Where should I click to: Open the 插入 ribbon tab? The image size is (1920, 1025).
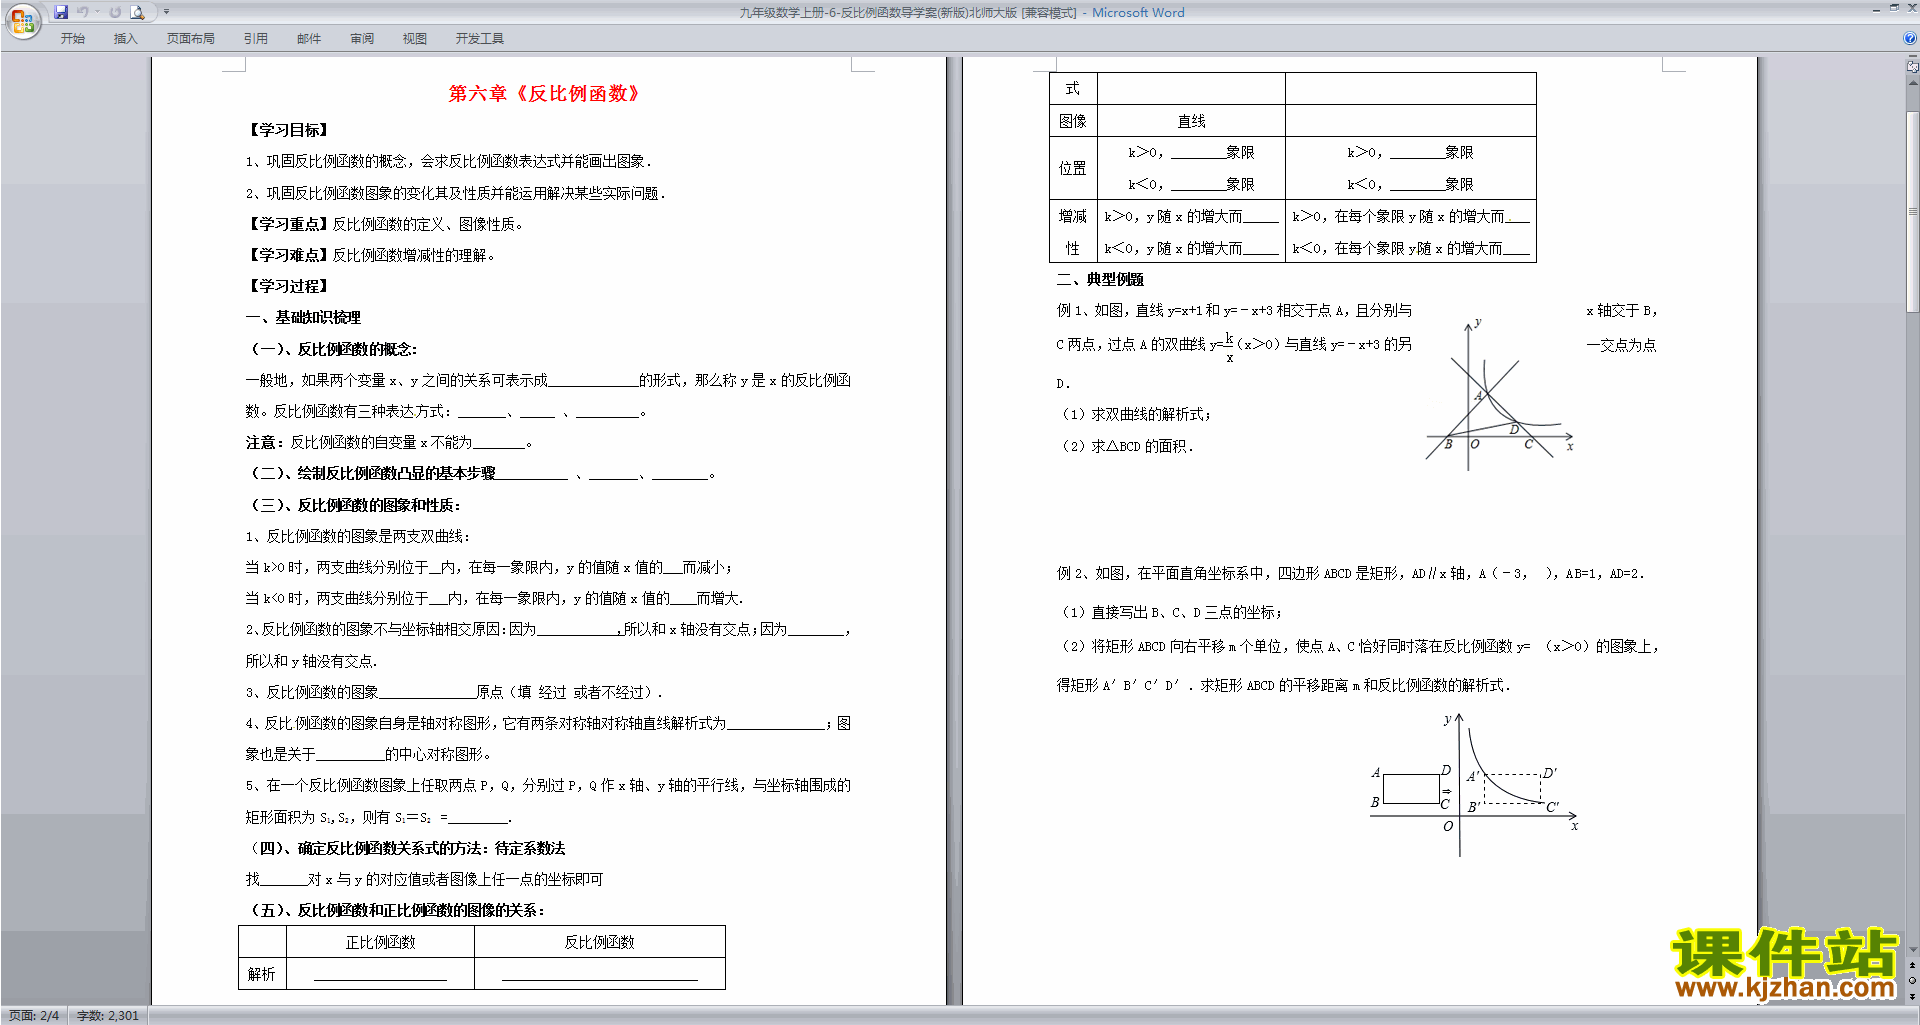pyautogui.click(x=125, y=38)
